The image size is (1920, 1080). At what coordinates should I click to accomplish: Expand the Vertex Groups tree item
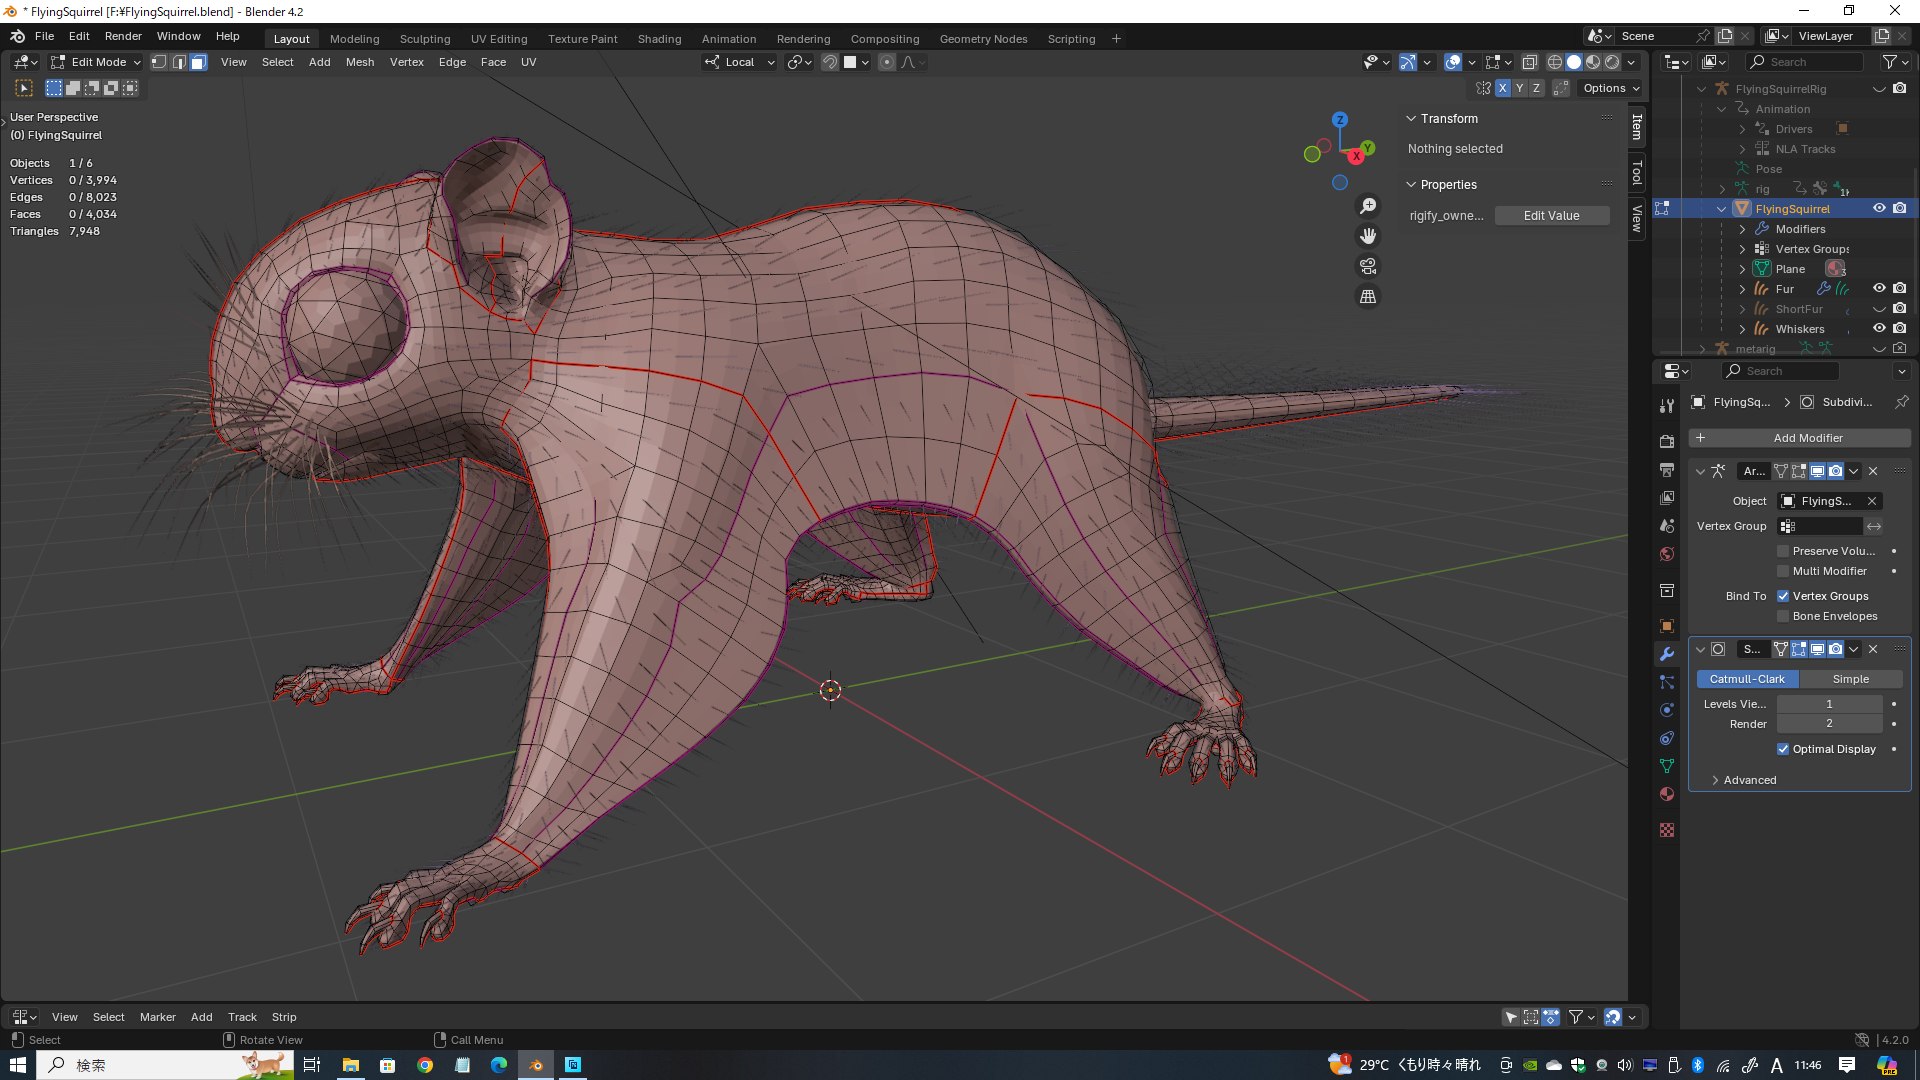click(x=1742, y=249)
